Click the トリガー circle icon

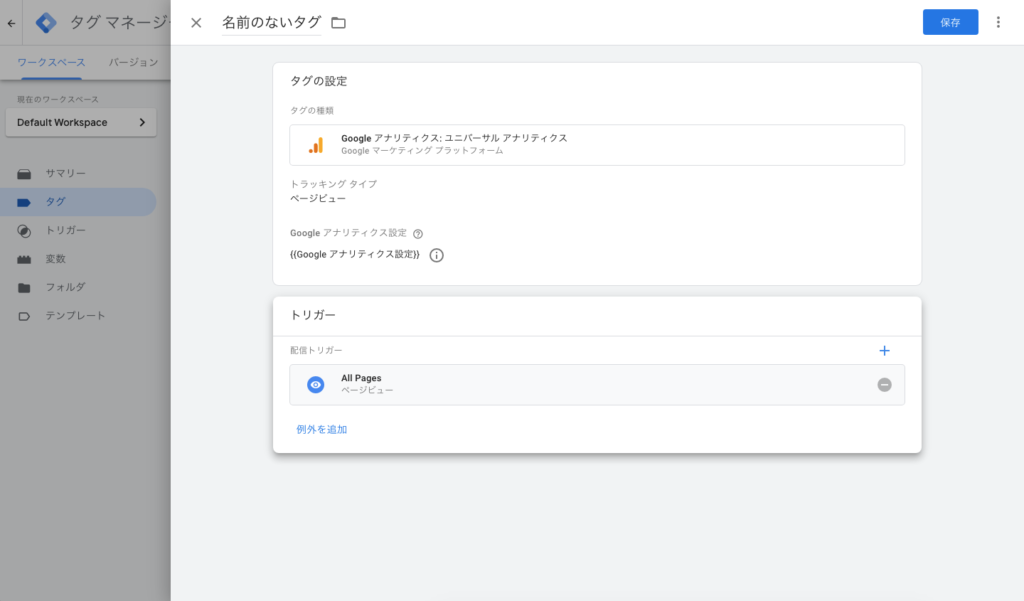point(24,231)
